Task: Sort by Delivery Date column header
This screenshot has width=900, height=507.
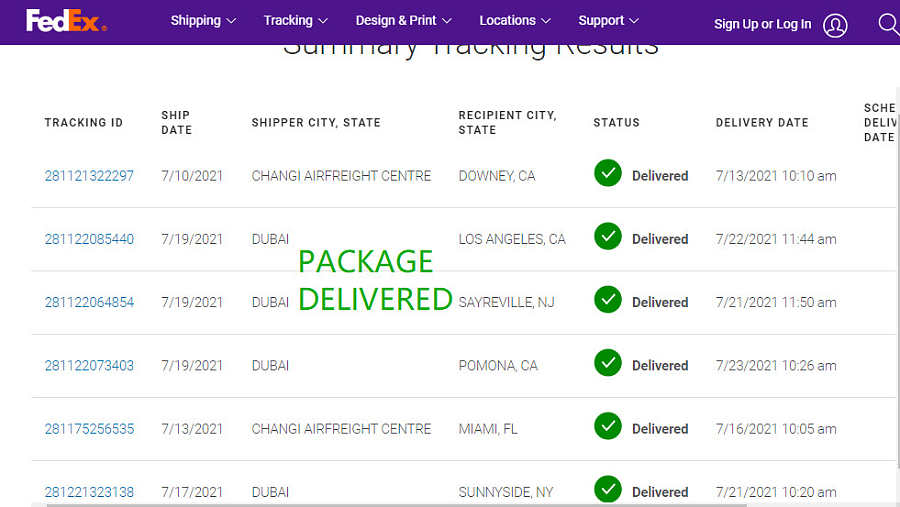Action: (762, 122)
